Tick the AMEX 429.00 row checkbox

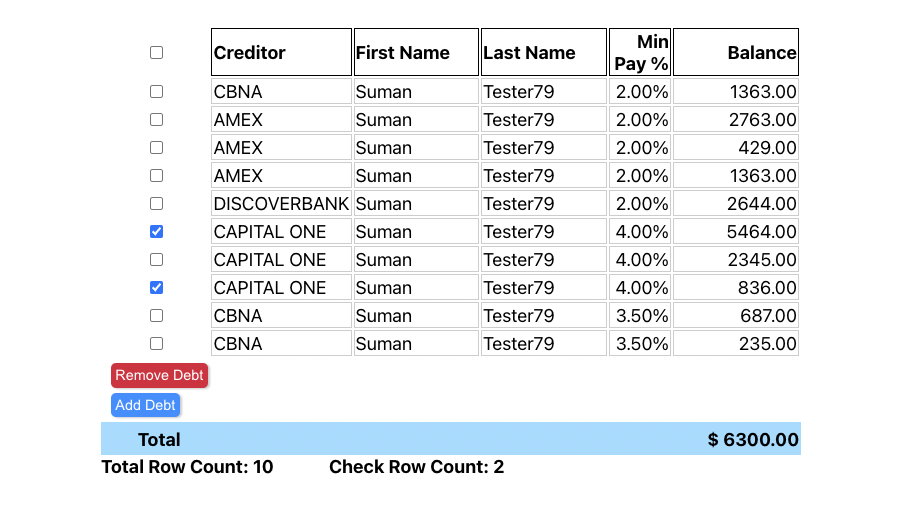(x=156, y=147)
